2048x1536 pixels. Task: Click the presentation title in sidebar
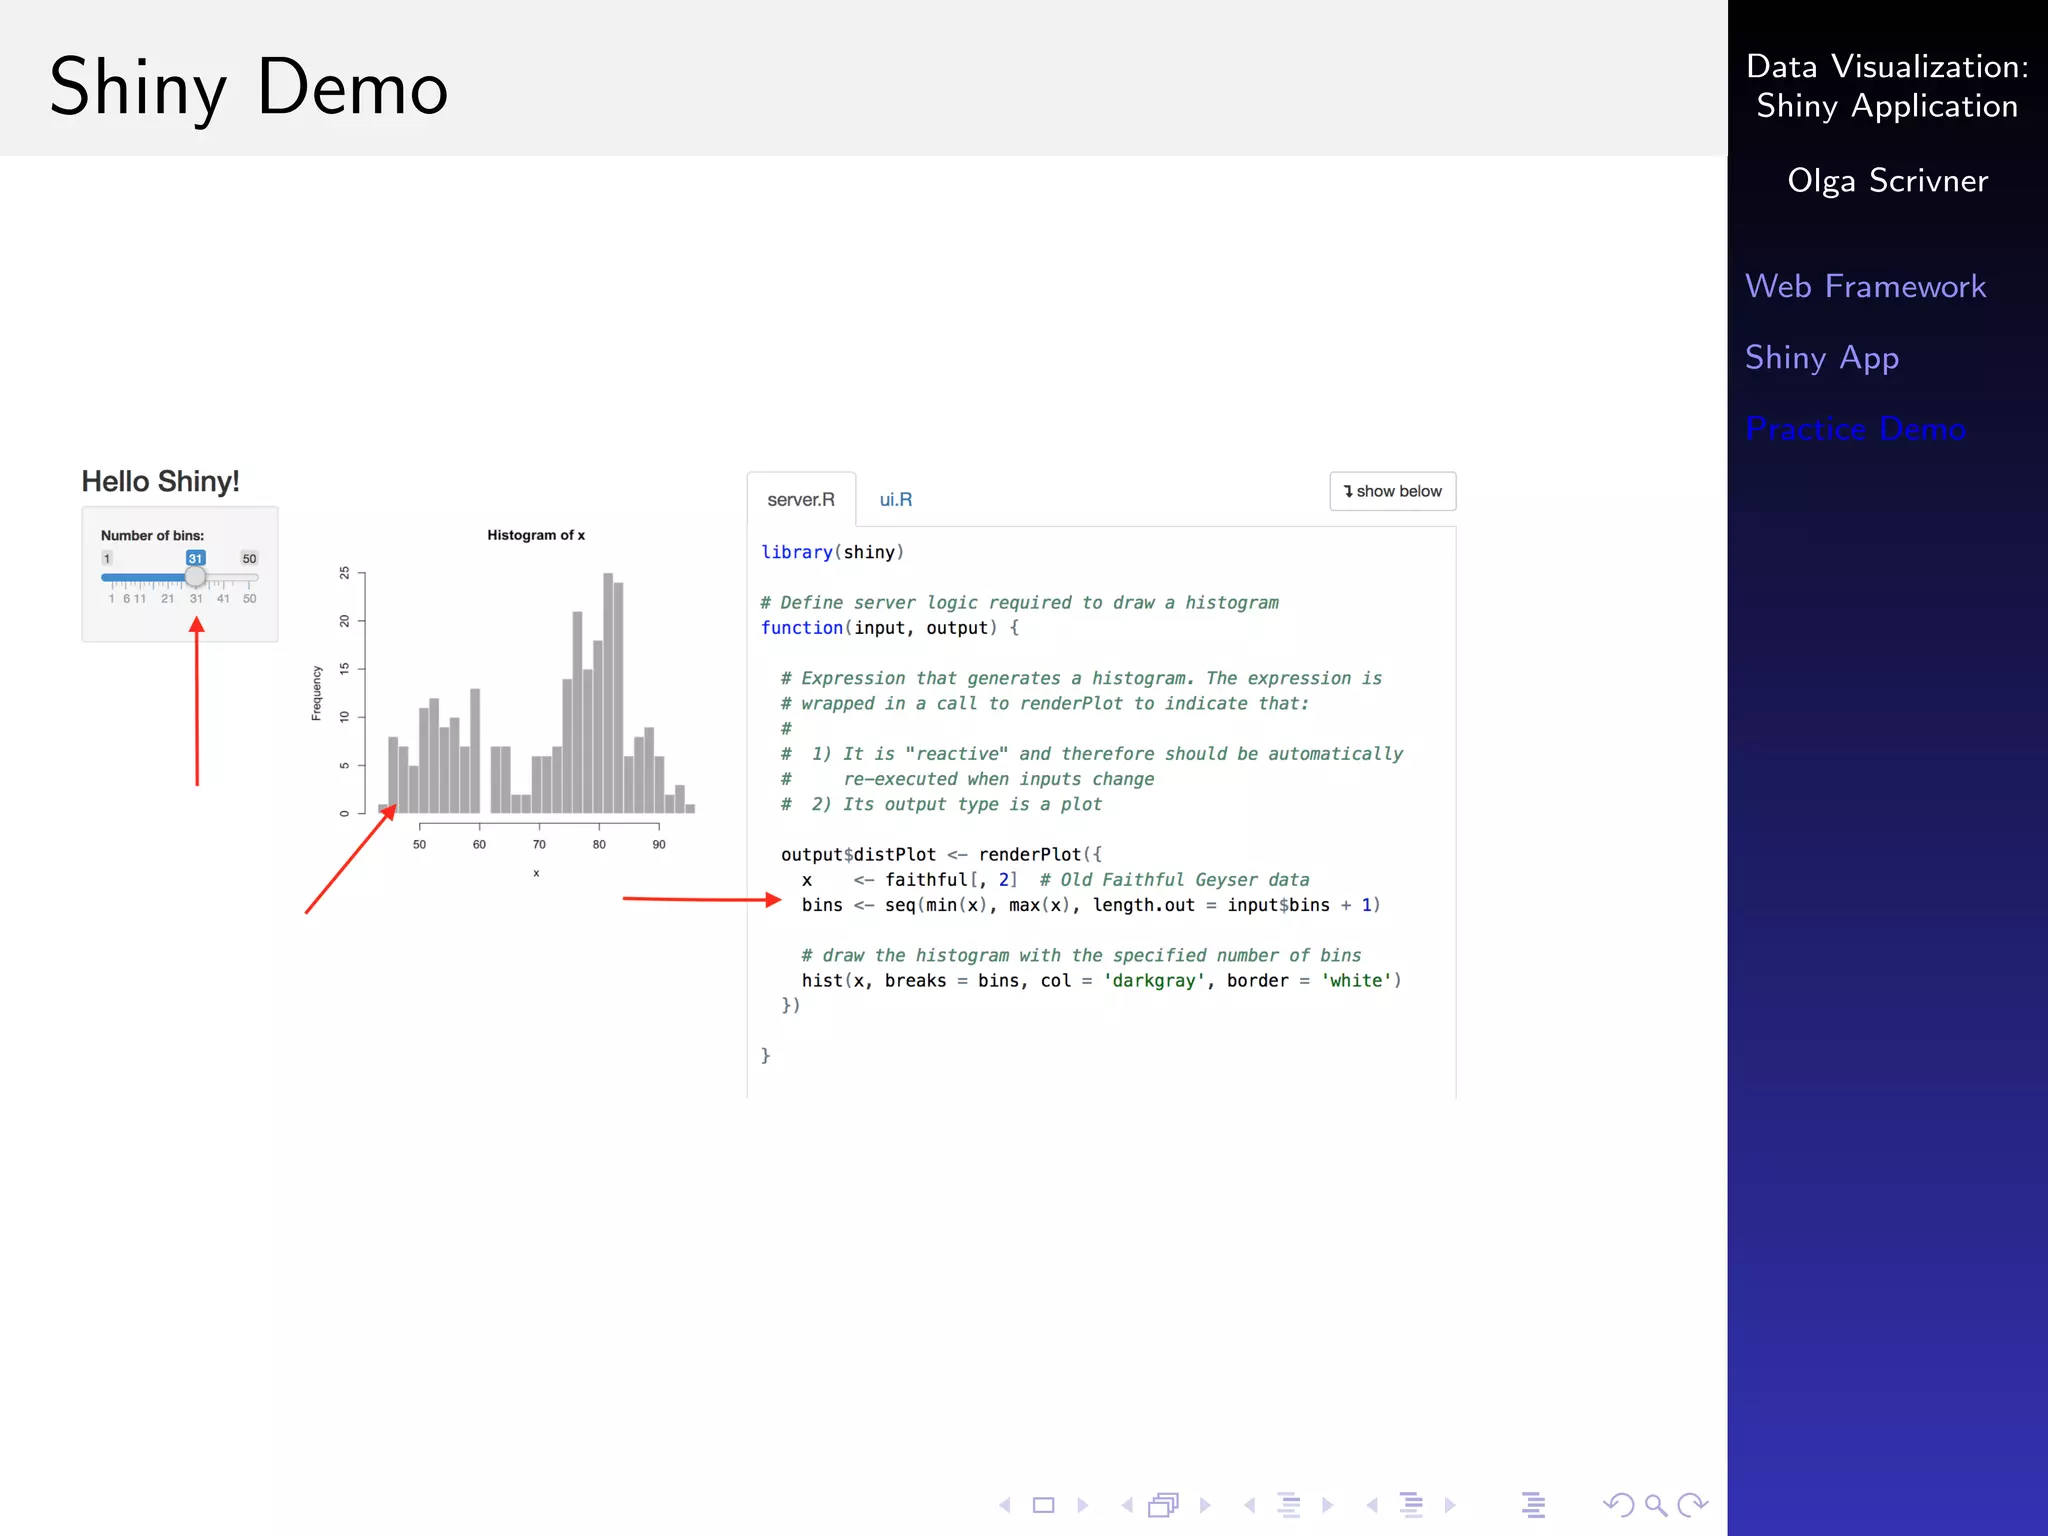[x=1887, y=86]
